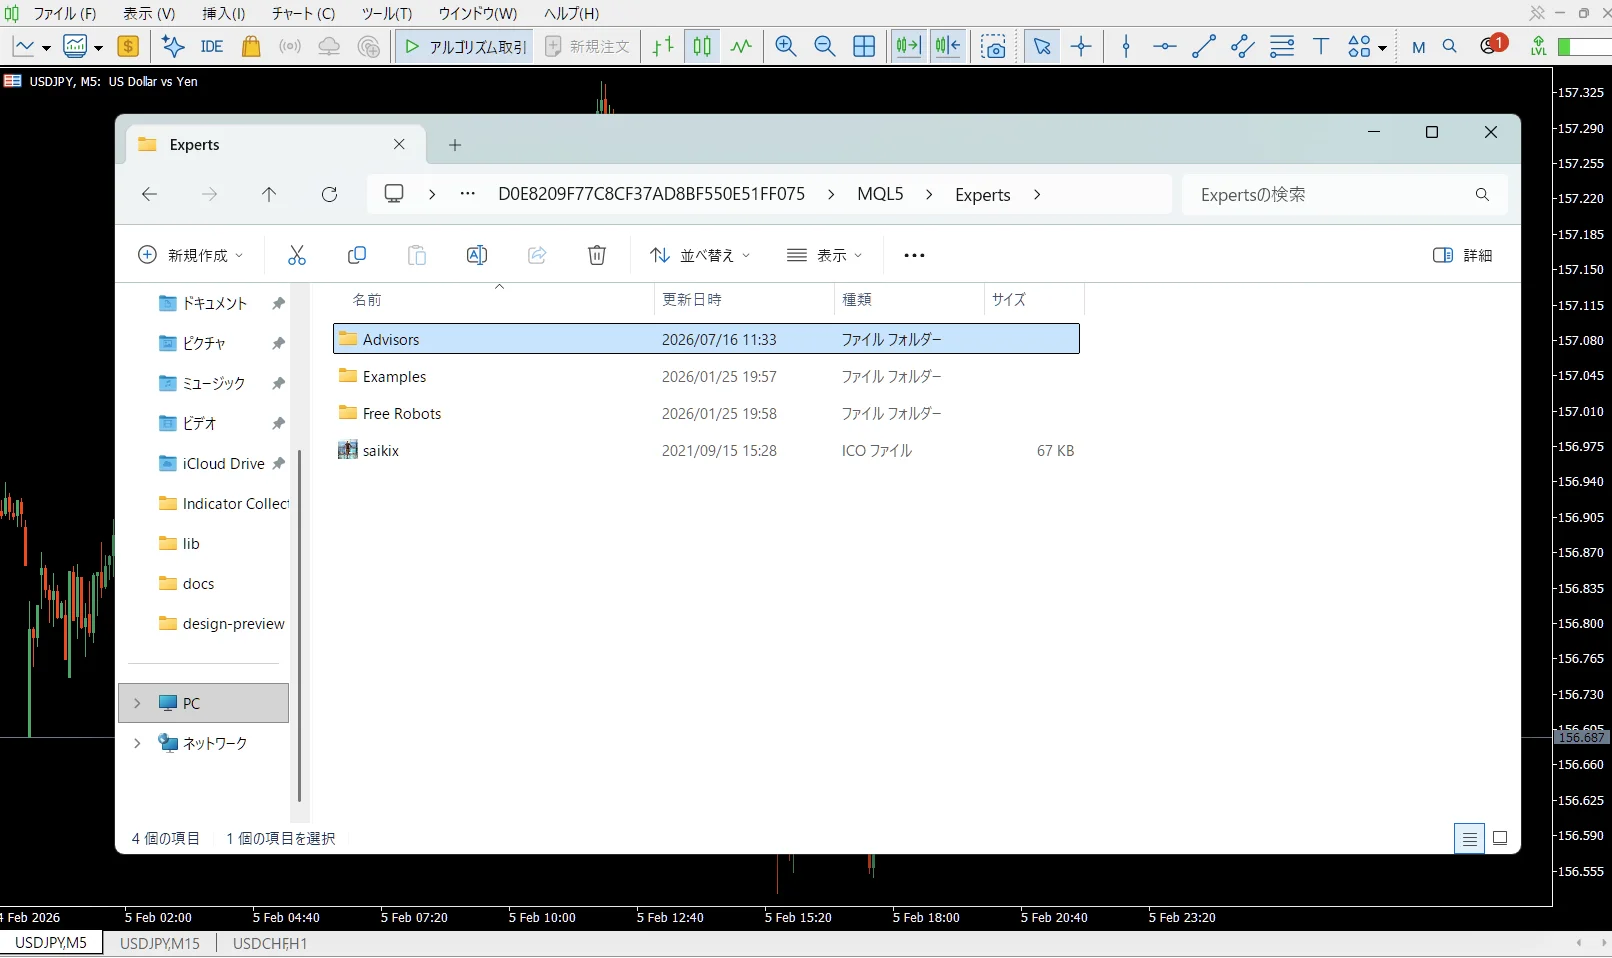
Task: Select the text label T tool
Action: pos(1321,46)
